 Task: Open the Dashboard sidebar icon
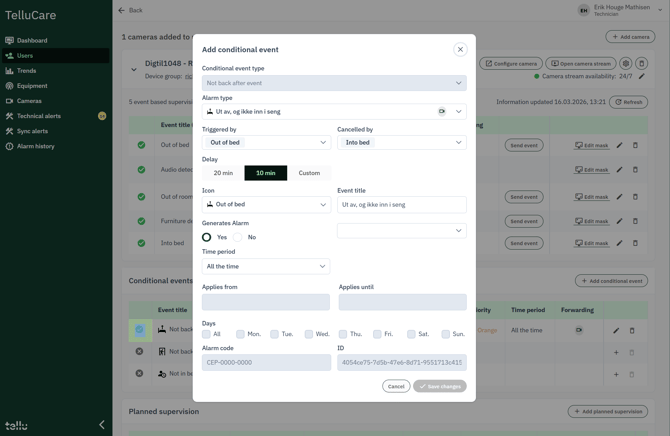[x=10, y=41]
